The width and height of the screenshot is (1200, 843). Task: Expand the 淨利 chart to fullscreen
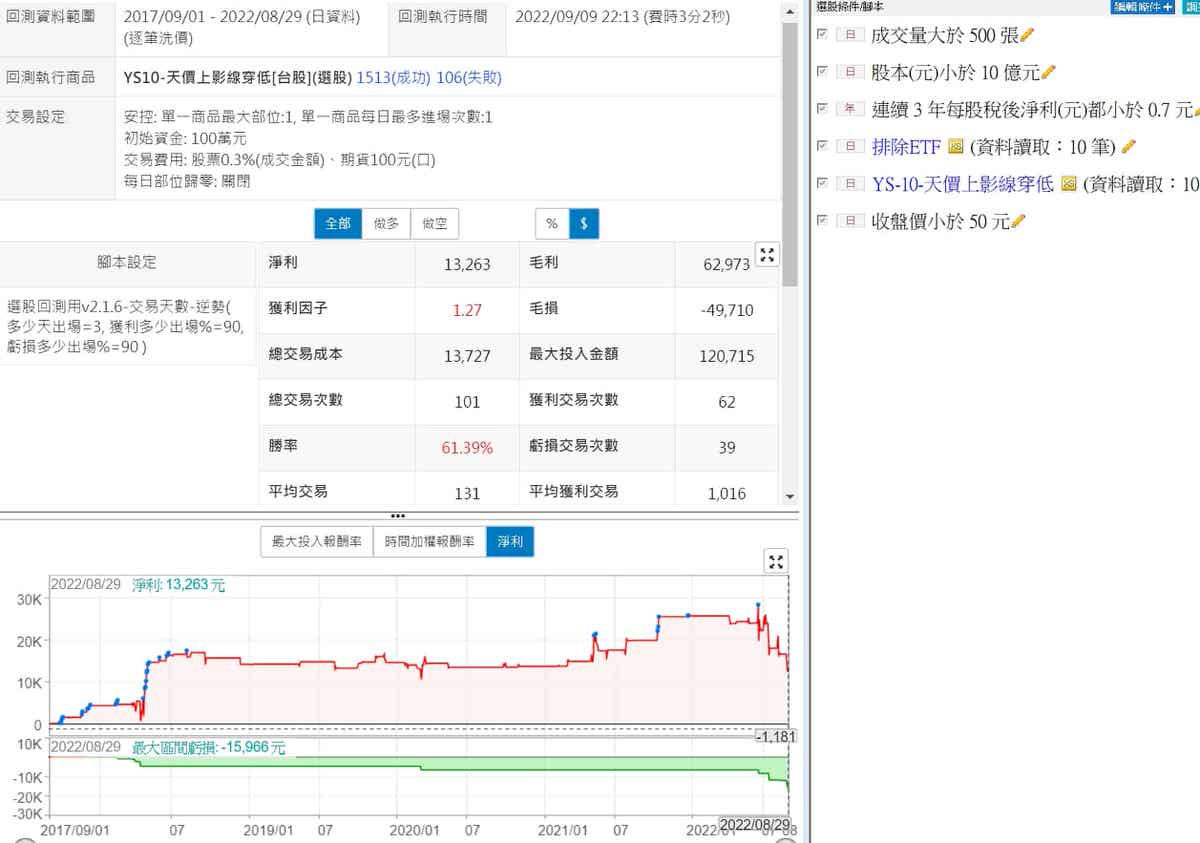click(776, 561)
